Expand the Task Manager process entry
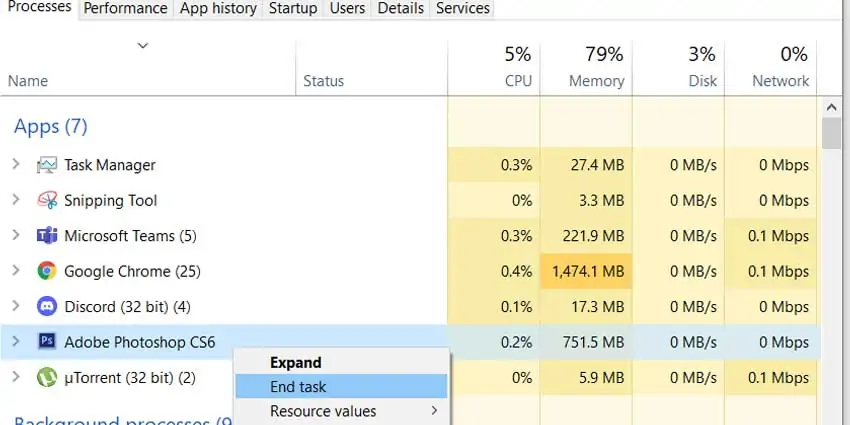850x425 pixels. [x=16, y=164]
